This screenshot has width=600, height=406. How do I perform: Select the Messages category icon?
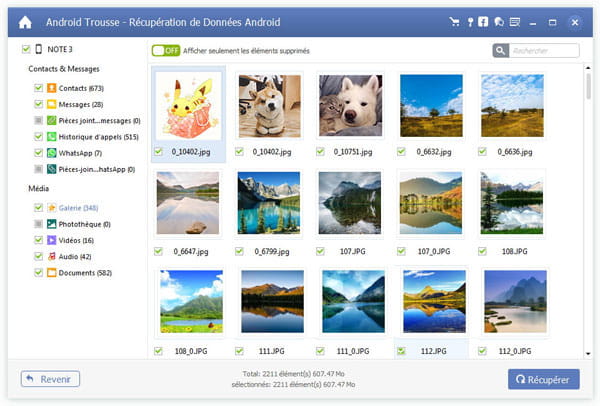[51, 104]
